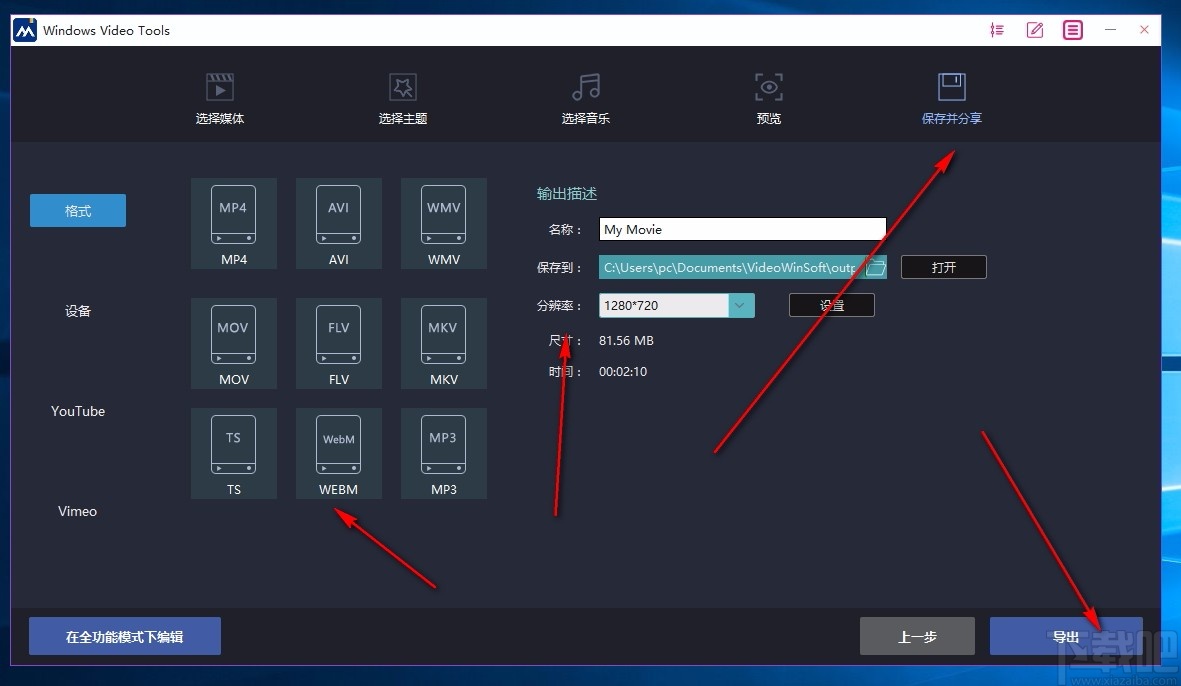Click the My Movie name input field
1181x686 pixels.
coord(741,229)
